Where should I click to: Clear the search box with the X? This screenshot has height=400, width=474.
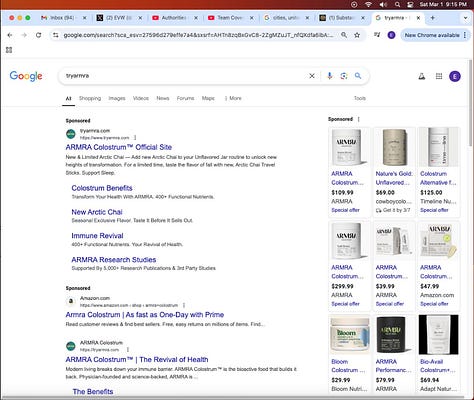(x=312, y=76)
